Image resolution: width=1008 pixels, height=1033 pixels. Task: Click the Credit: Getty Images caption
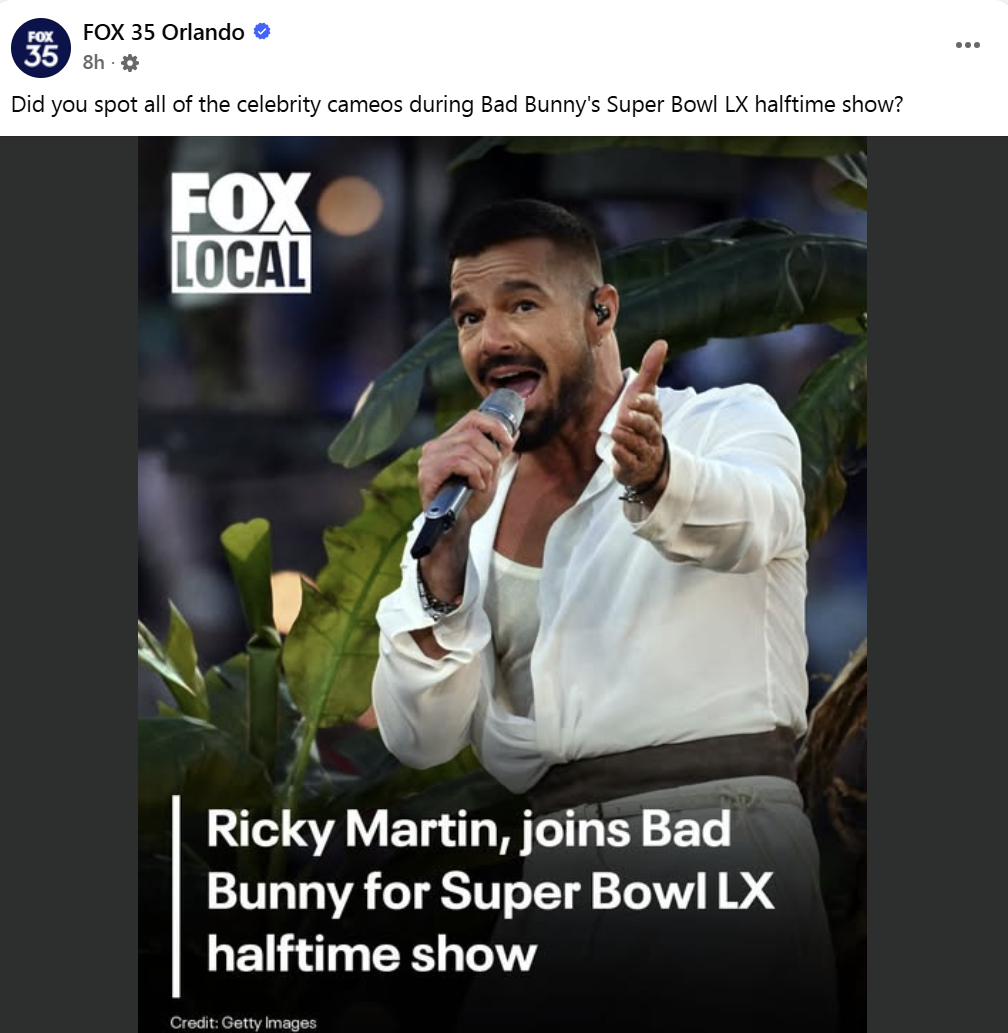(243, 1023)
